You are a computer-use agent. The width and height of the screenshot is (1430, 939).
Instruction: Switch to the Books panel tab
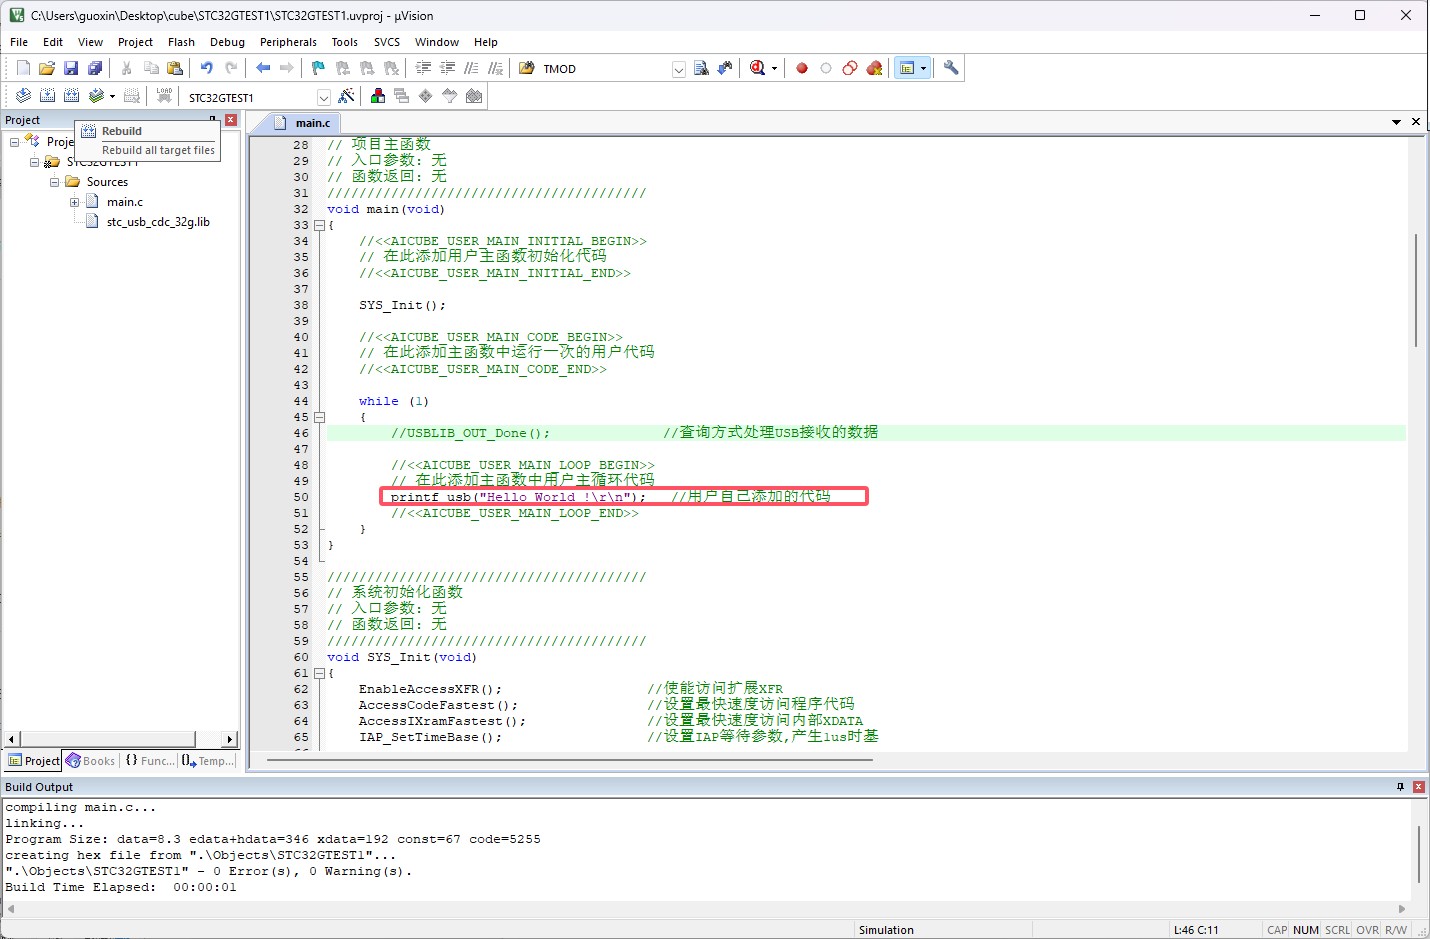(x=91, y=761)
